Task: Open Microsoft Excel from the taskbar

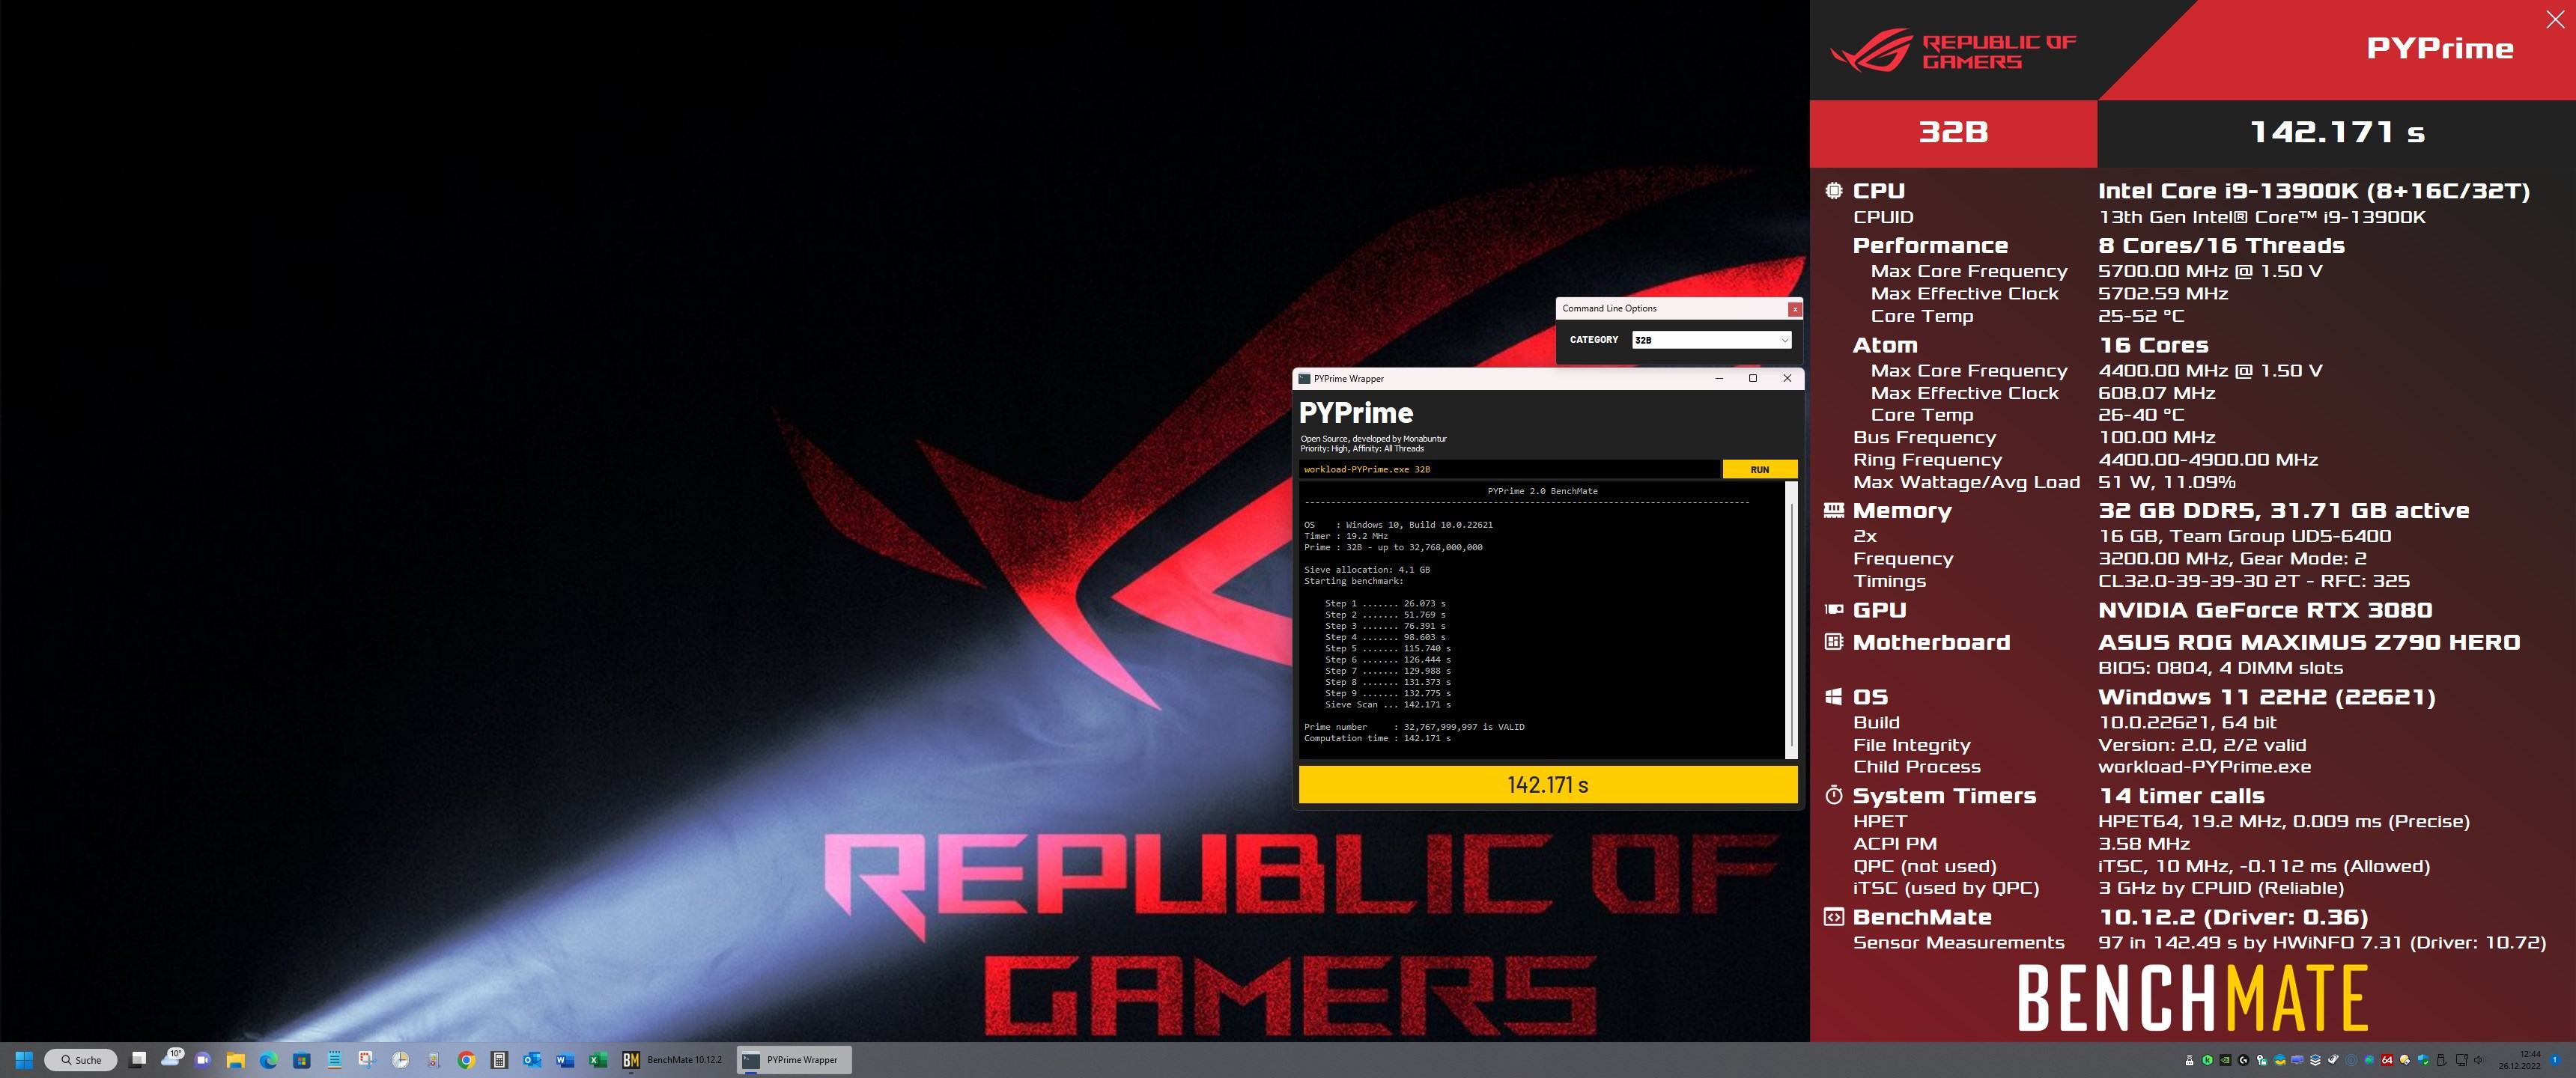Action: [x=598, y=1060]
